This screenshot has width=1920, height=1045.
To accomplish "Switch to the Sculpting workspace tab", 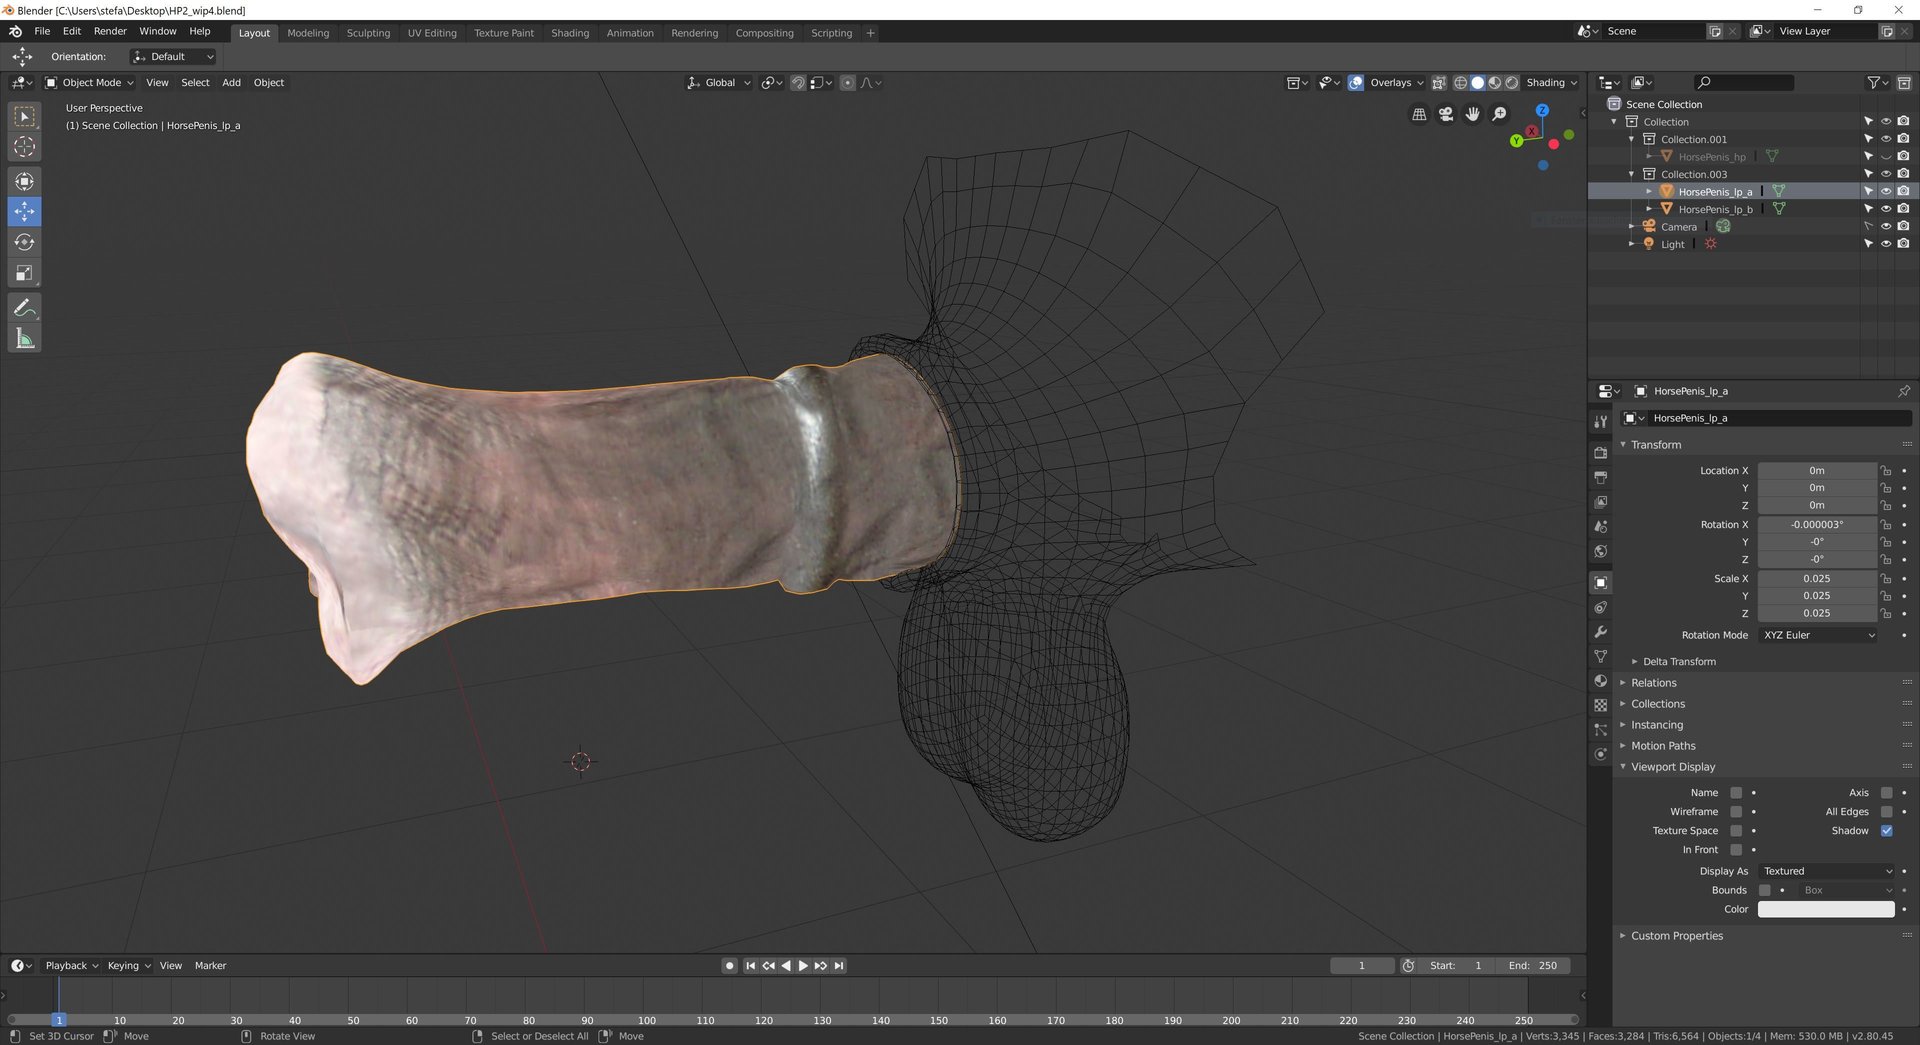I will [x=368, y=33].
